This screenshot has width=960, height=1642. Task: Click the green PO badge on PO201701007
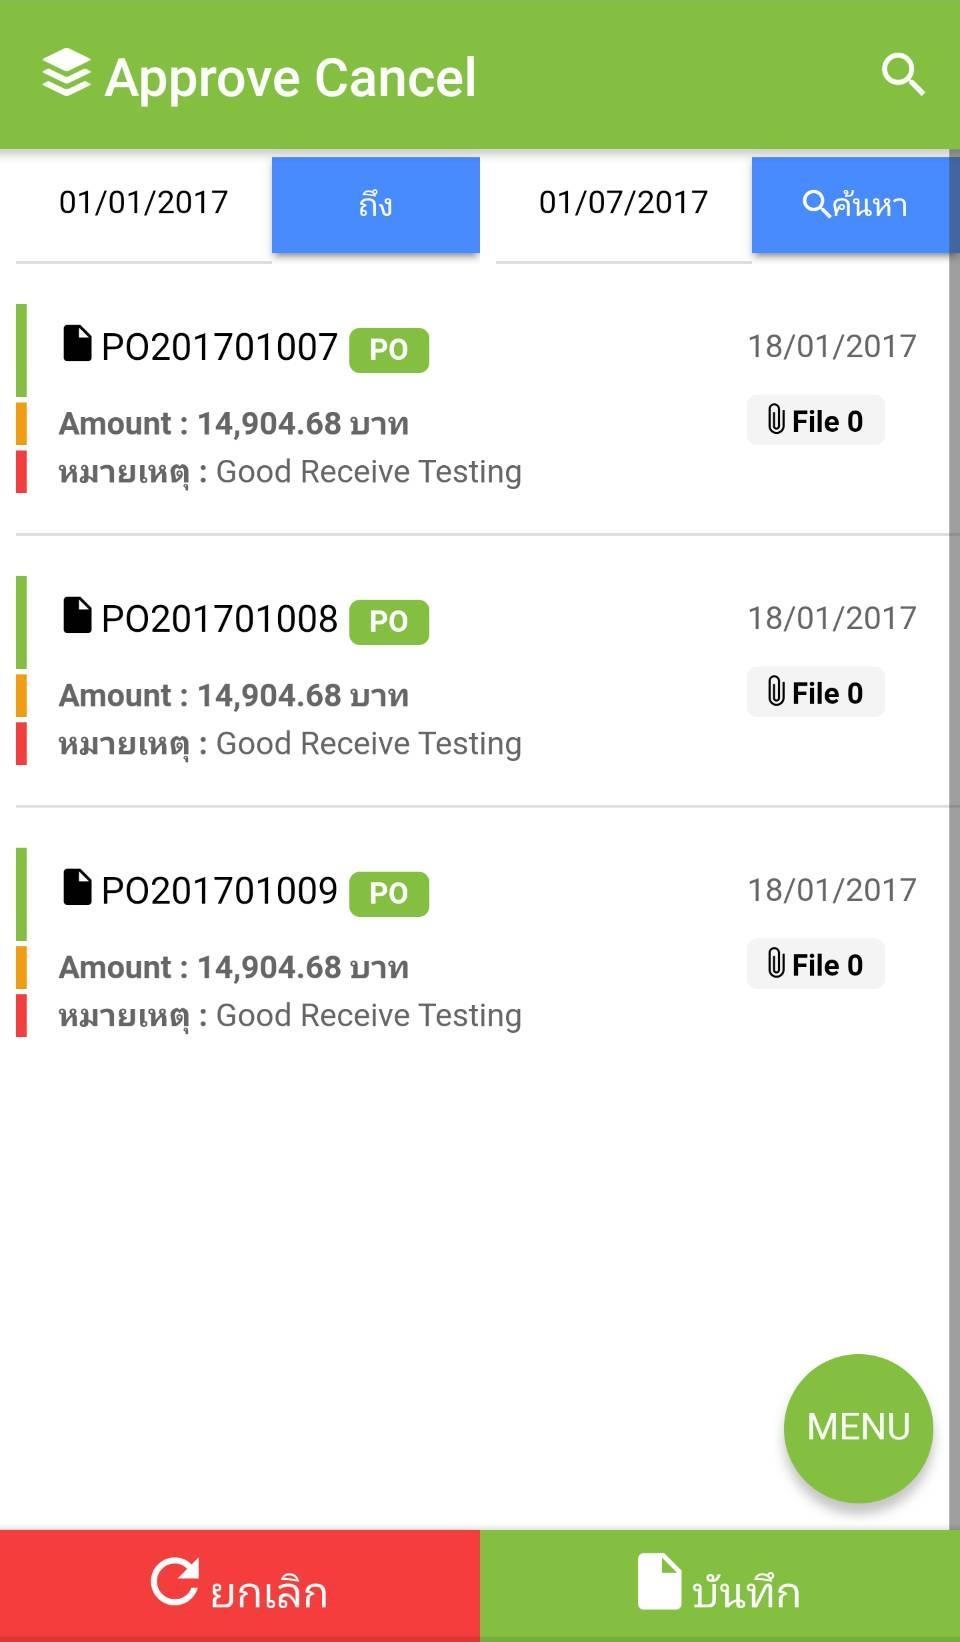click(389, 350)
